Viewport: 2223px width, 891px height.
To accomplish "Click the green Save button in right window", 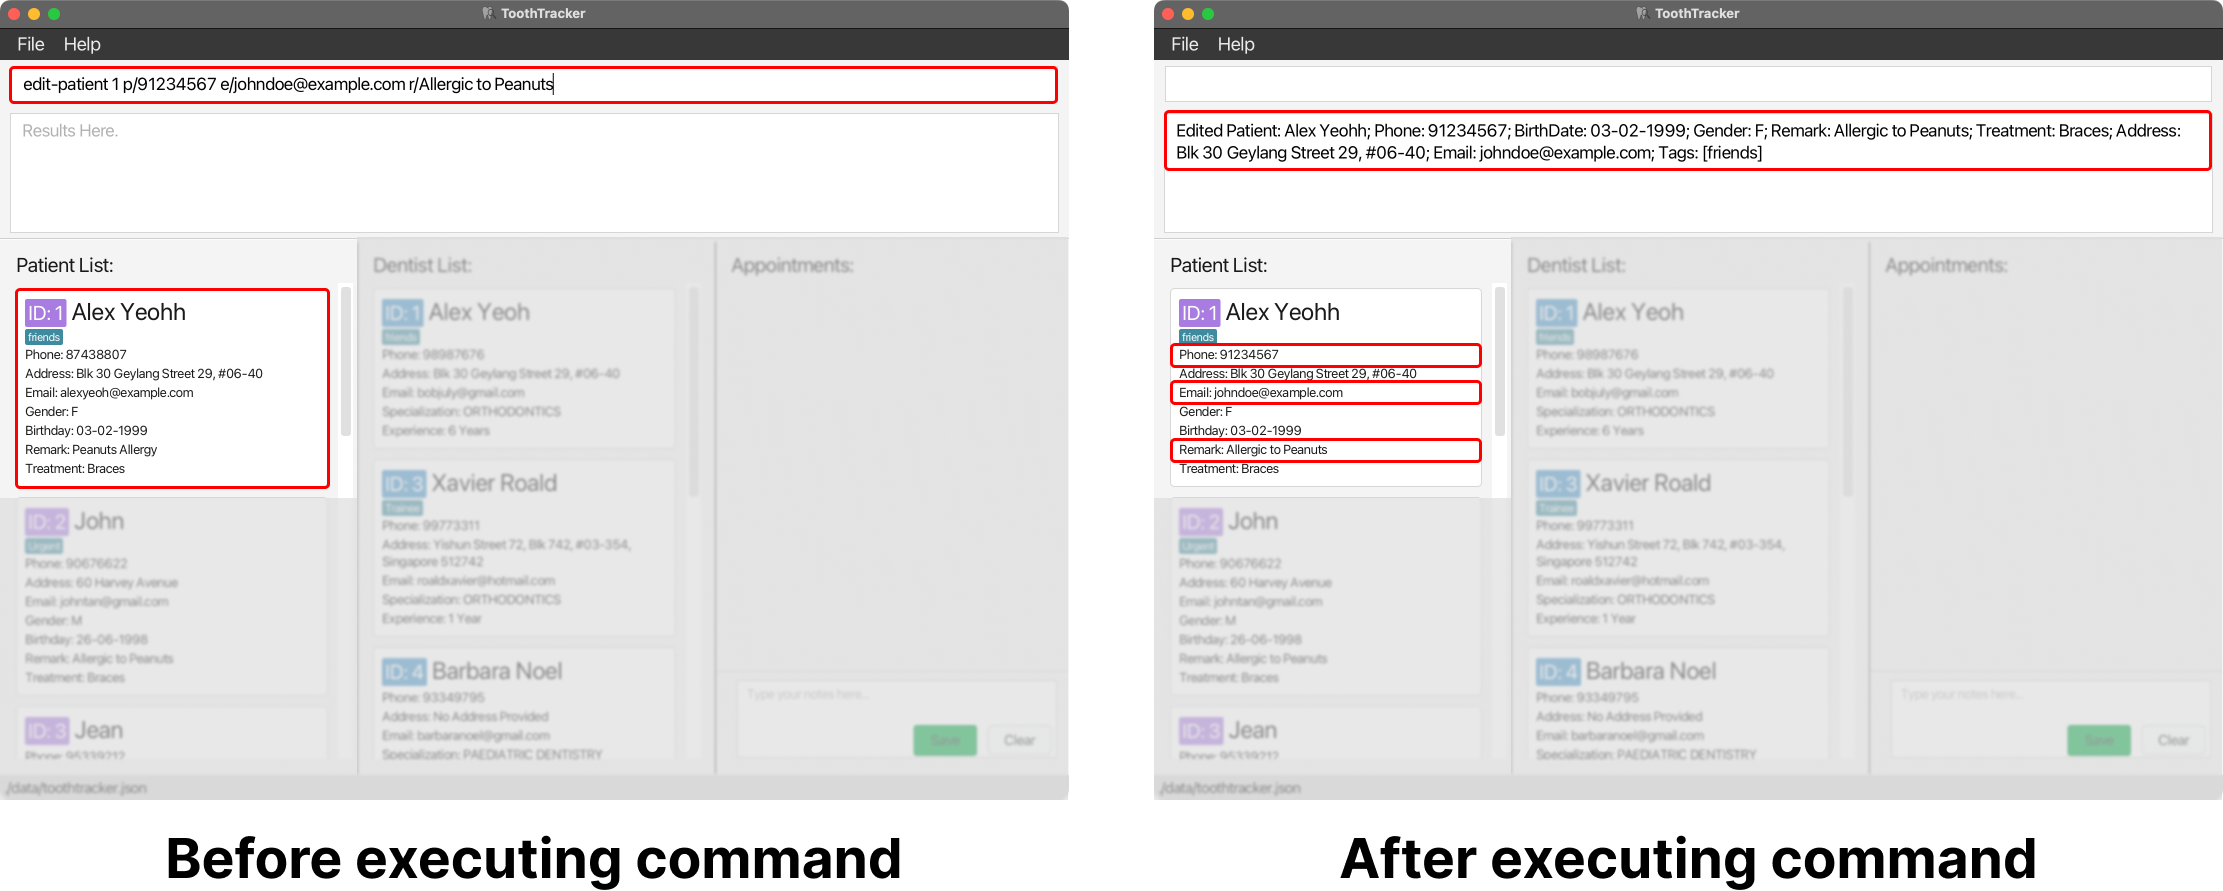I will pos(2099,740).
